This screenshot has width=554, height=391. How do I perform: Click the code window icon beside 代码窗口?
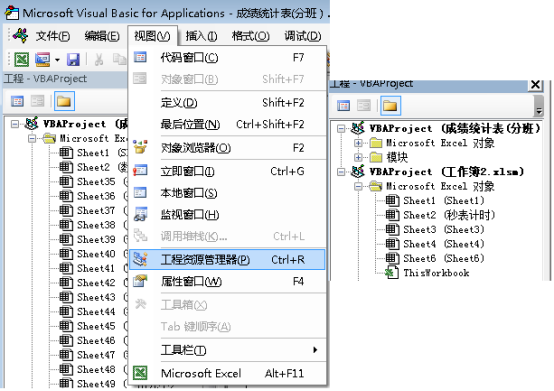click(x=140, y=57)
